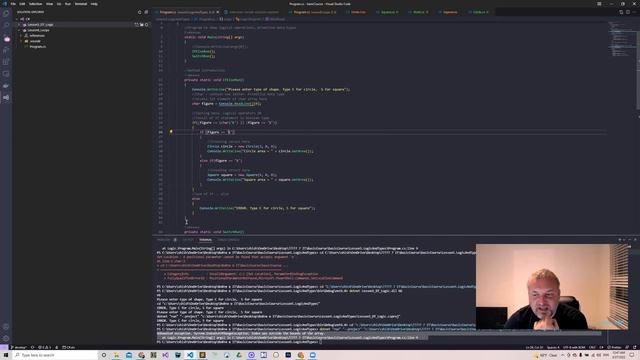Change indentation via Spaces: 4
The height and width of the screenshot is (360, 640).
pyautogui.click(x=553, y=347)
